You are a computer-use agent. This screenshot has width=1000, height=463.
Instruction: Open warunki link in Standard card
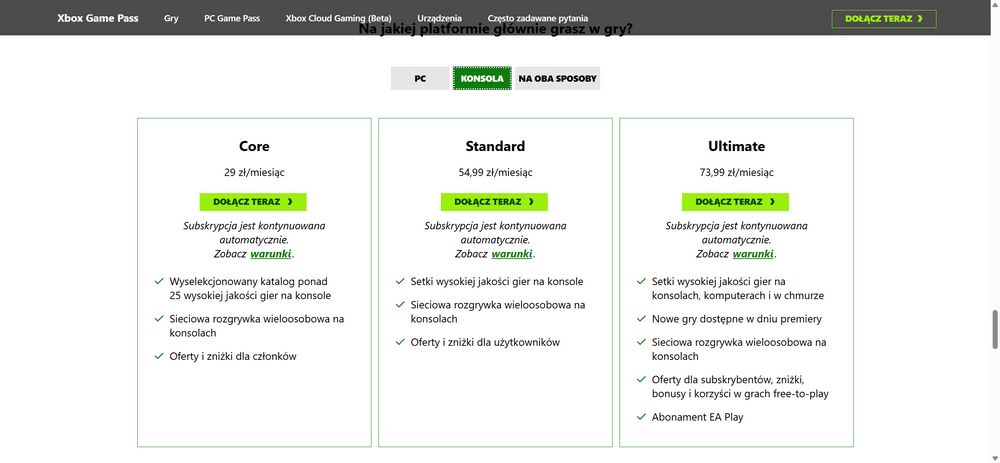coord(512,254)
